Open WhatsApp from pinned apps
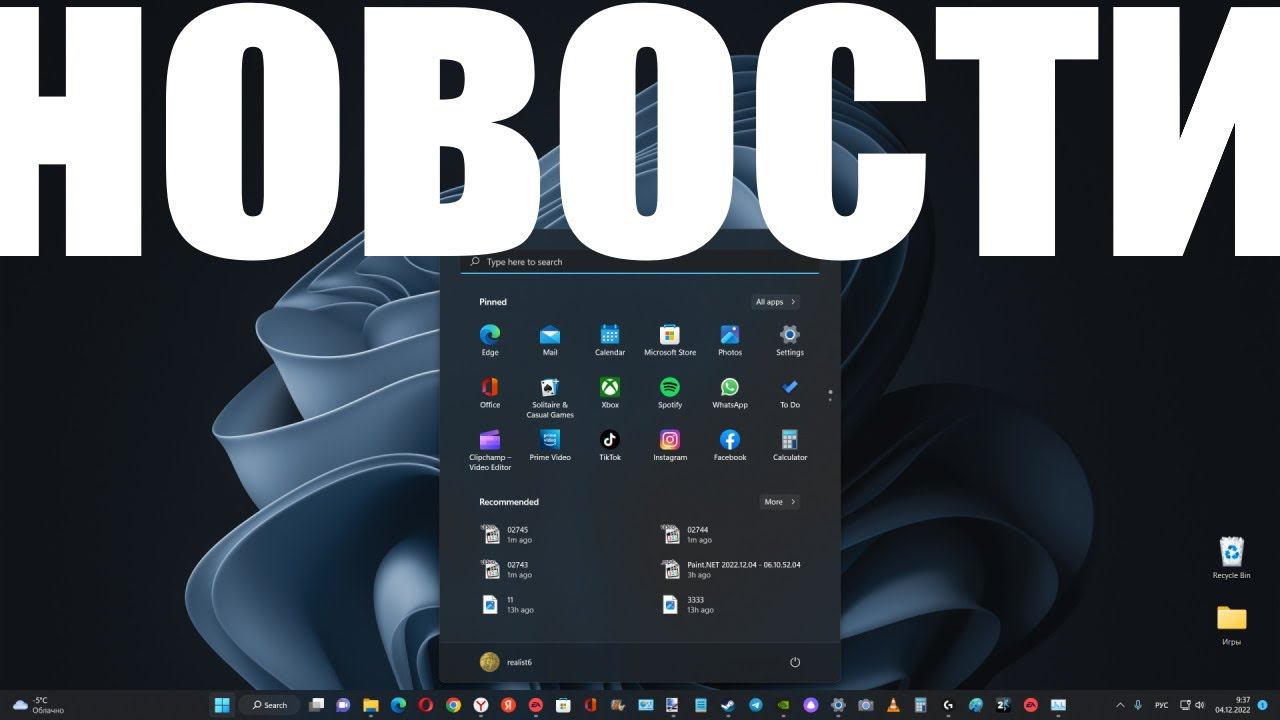Viewport: 1280px width, 720px height. pos(730,393)
